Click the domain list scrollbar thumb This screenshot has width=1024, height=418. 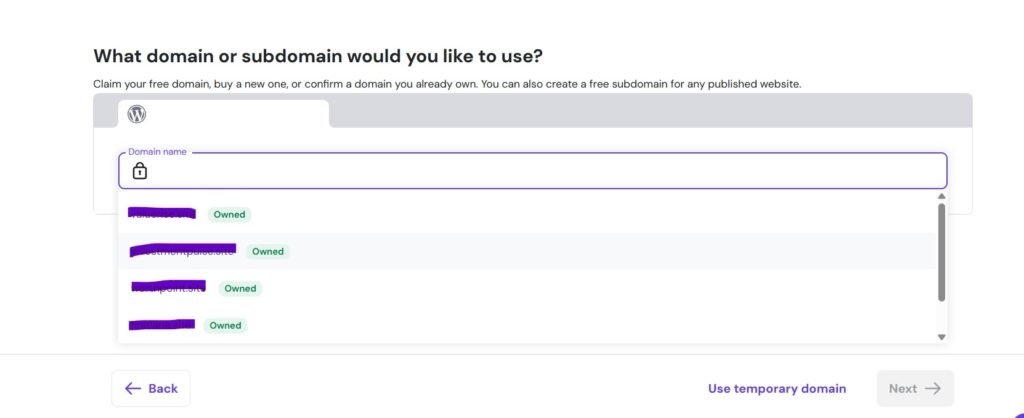pos(941,250)
